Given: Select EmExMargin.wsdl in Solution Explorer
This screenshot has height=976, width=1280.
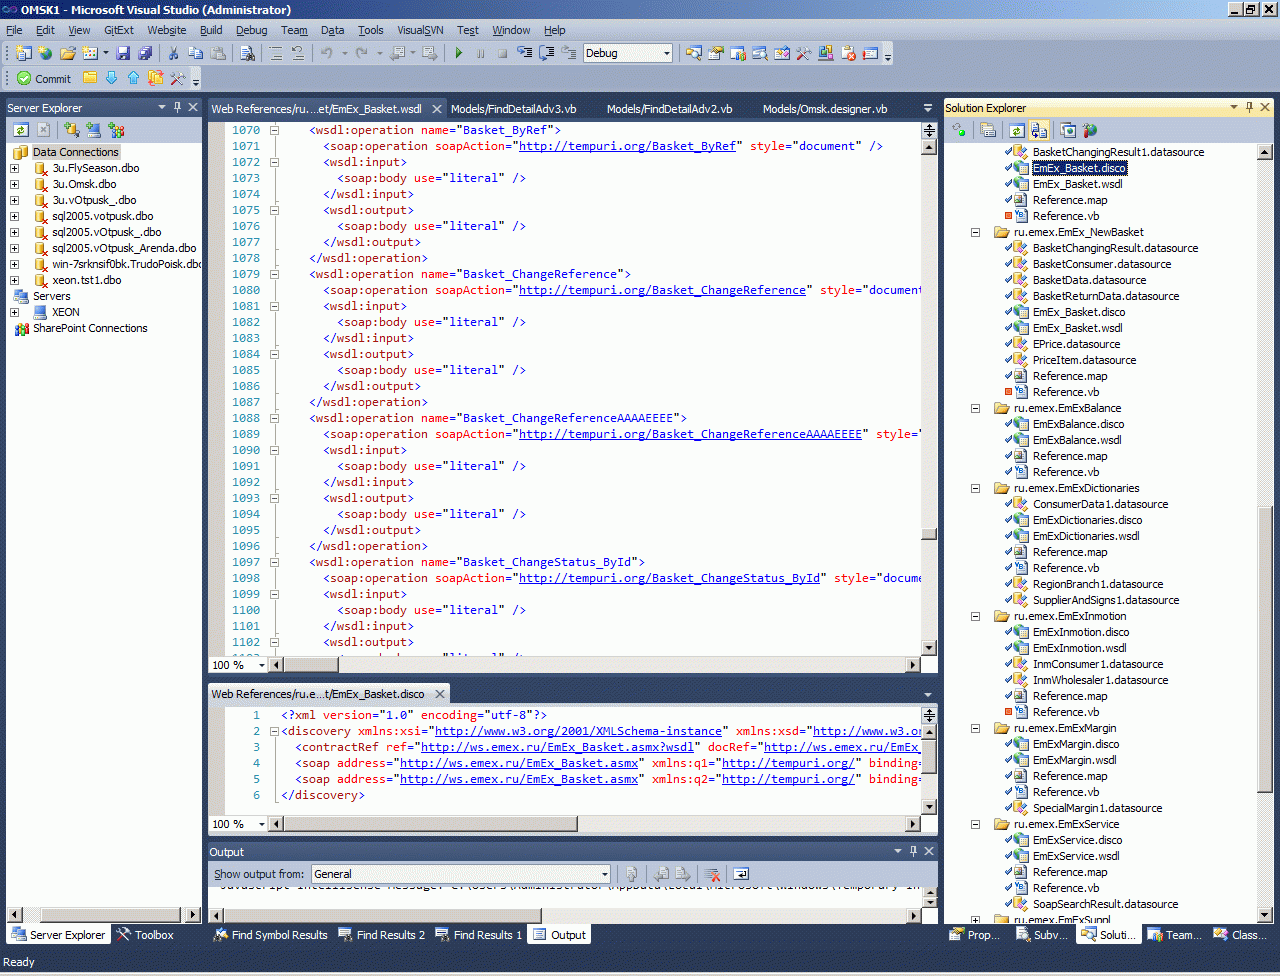Looking at the screenshot, I should click(1074, 760).
